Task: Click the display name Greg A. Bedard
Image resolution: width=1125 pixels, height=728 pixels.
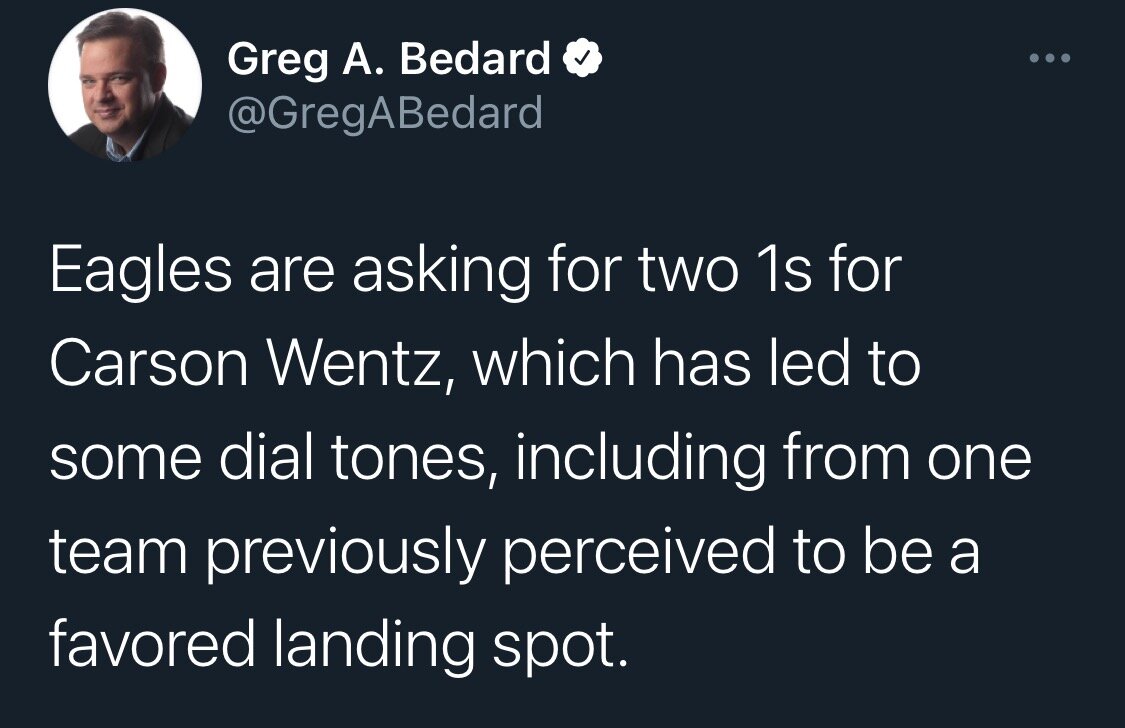Action: (x=390, y=60)
